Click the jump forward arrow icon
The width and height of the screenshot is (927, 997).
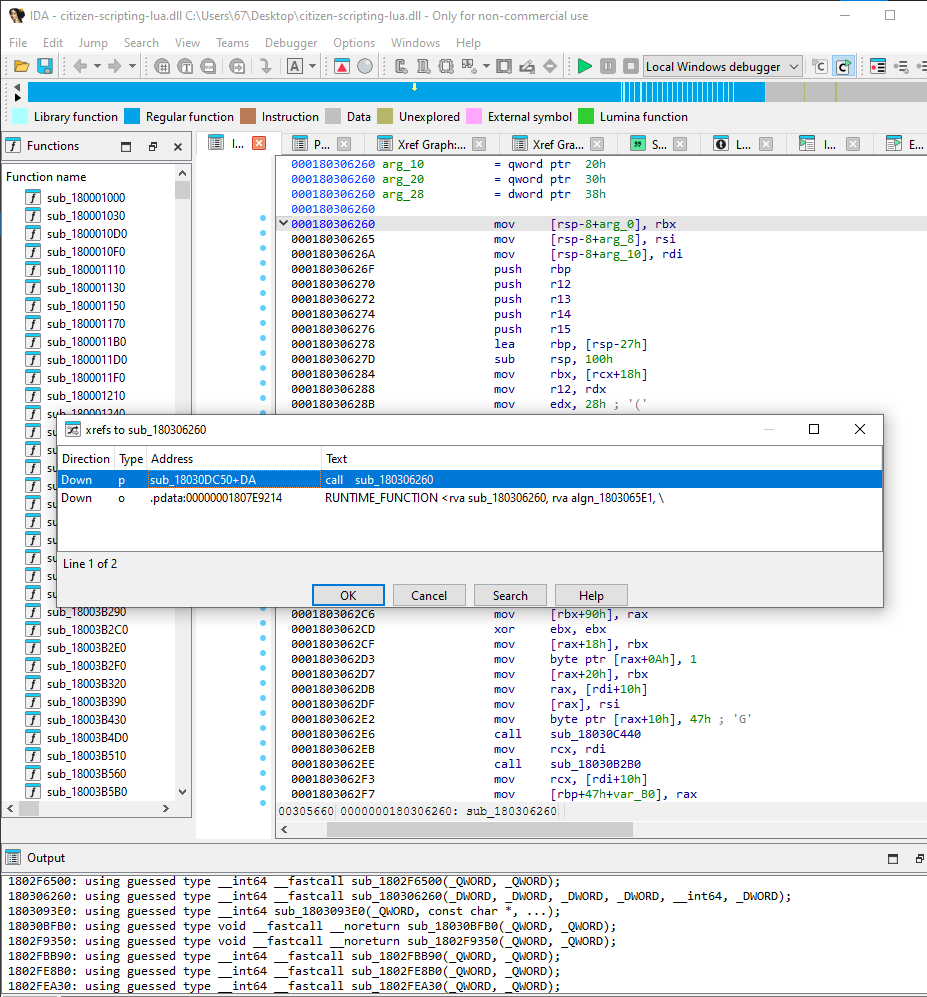(x=114, y=66)
